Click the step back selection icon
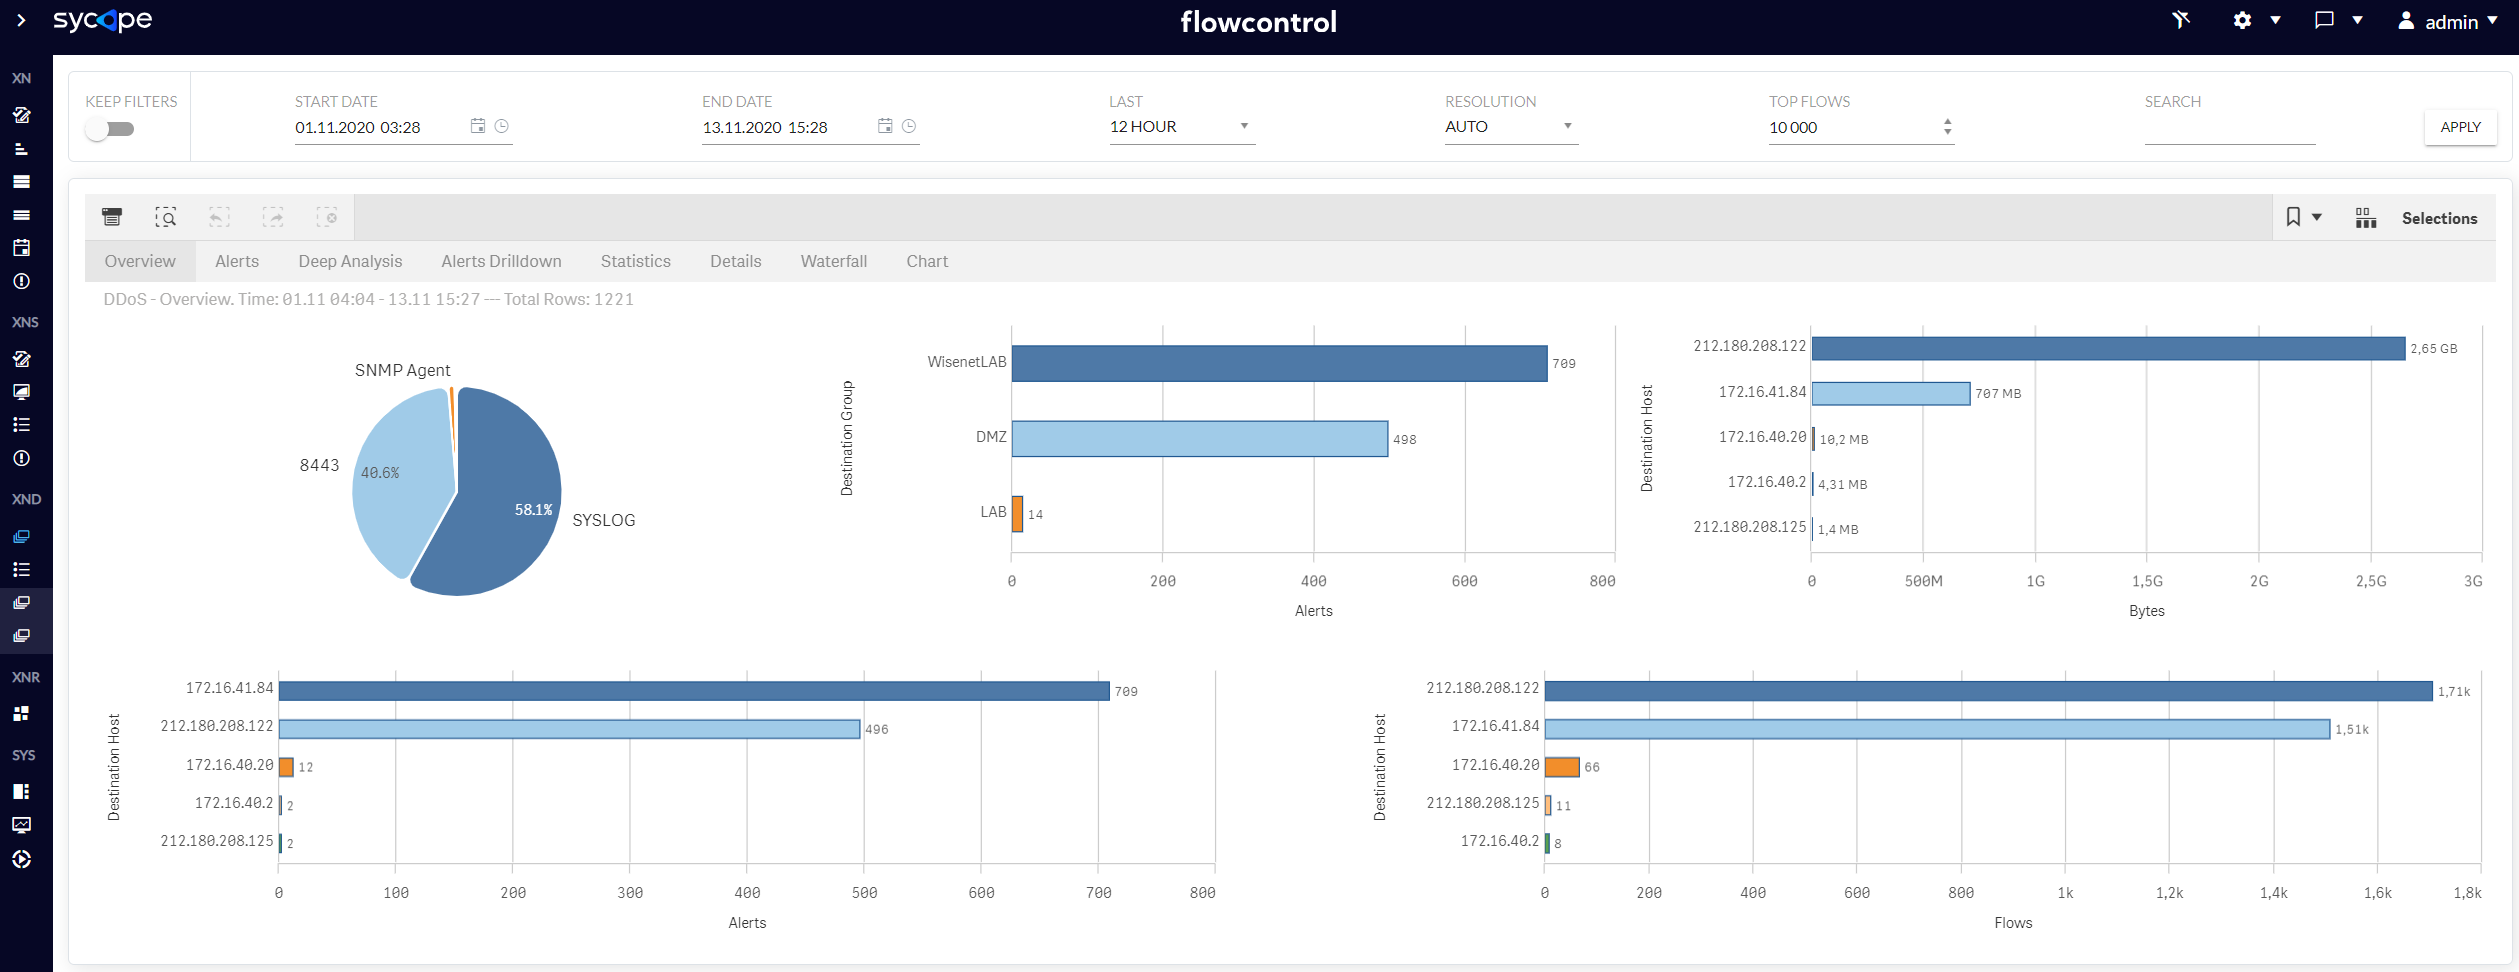 tap(219, 217)
